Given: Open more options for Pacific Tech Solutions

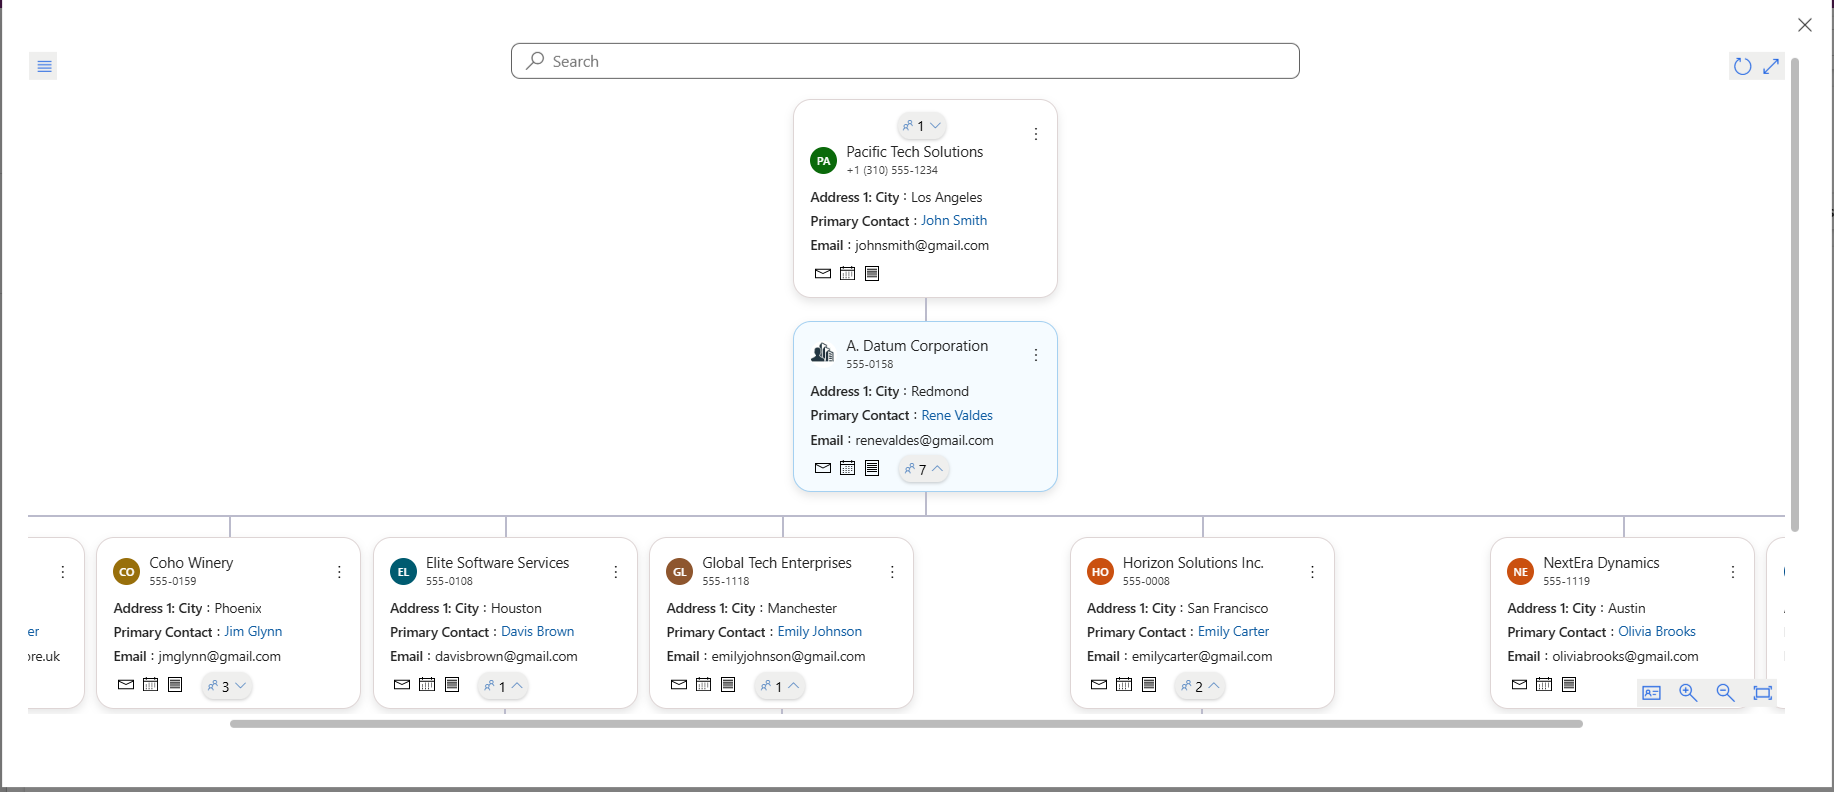Looking at the screenshot, I should 1036,134.
